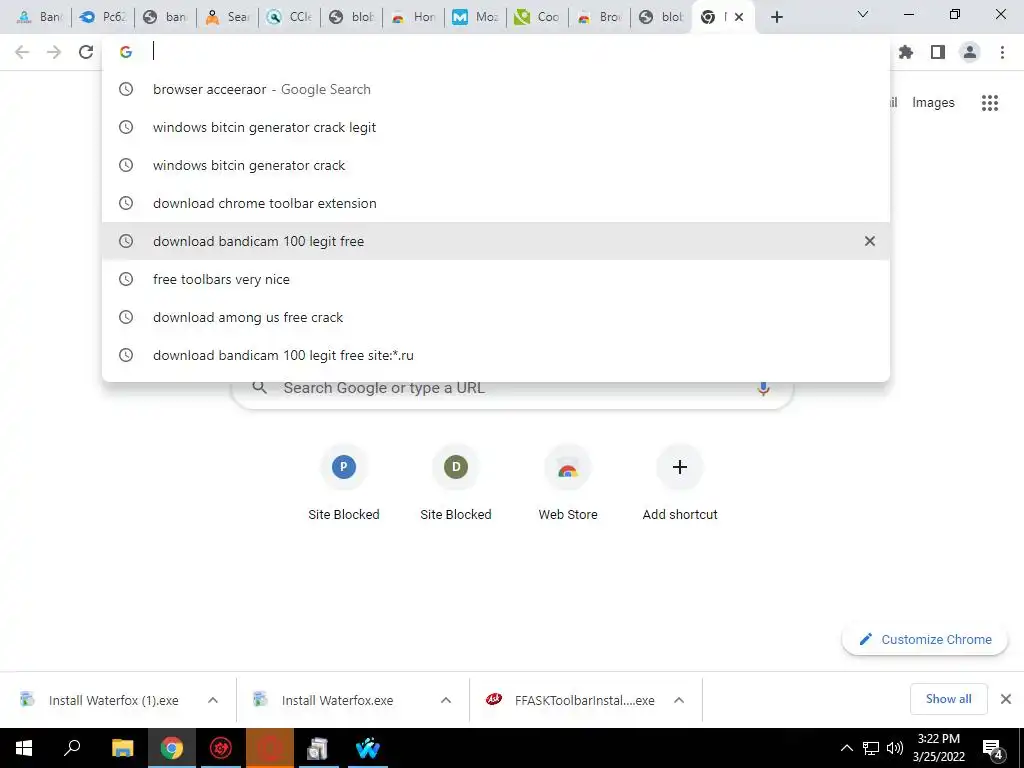Image resolution: width=1024 pixels, height=768 pixels.
Task: Open a new tab with plus button
Action: pos(776,17)
